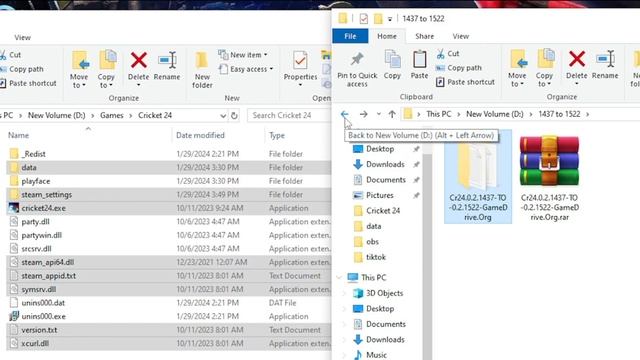Open Copy to dropdown in Cricket 24 window
The image size is (640, 360).
click(106, 70)
